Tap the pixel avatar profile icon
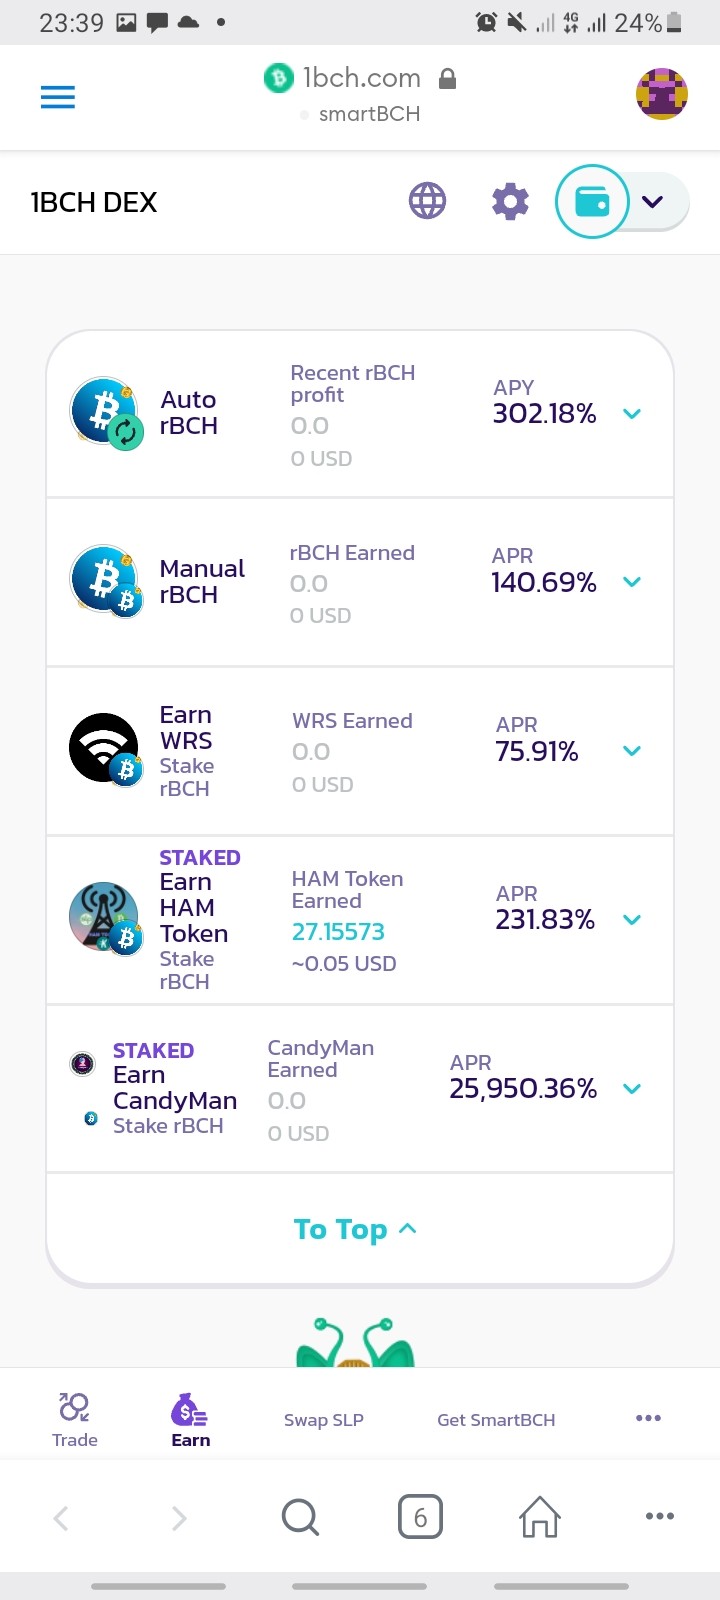Viewport: 720px width, 1600px height. (x=662, y=94)
